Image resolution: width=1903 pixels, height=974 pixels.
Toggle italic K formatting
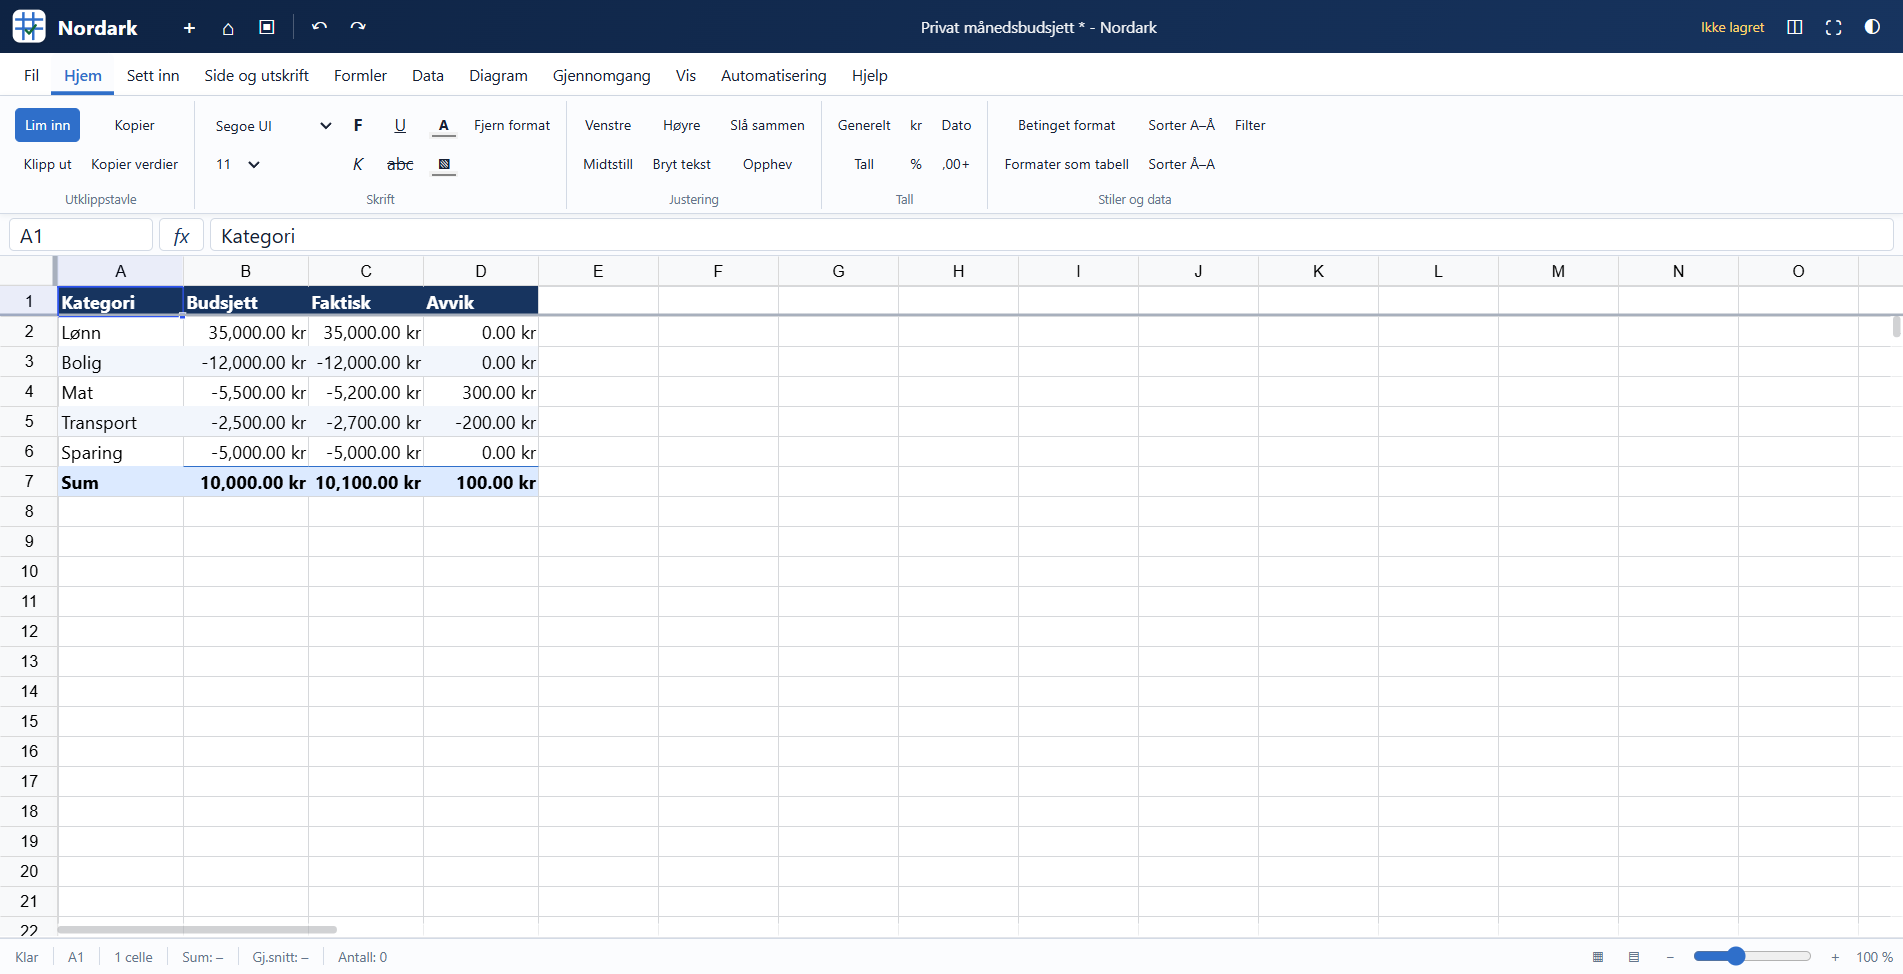[x=358, y=164]
